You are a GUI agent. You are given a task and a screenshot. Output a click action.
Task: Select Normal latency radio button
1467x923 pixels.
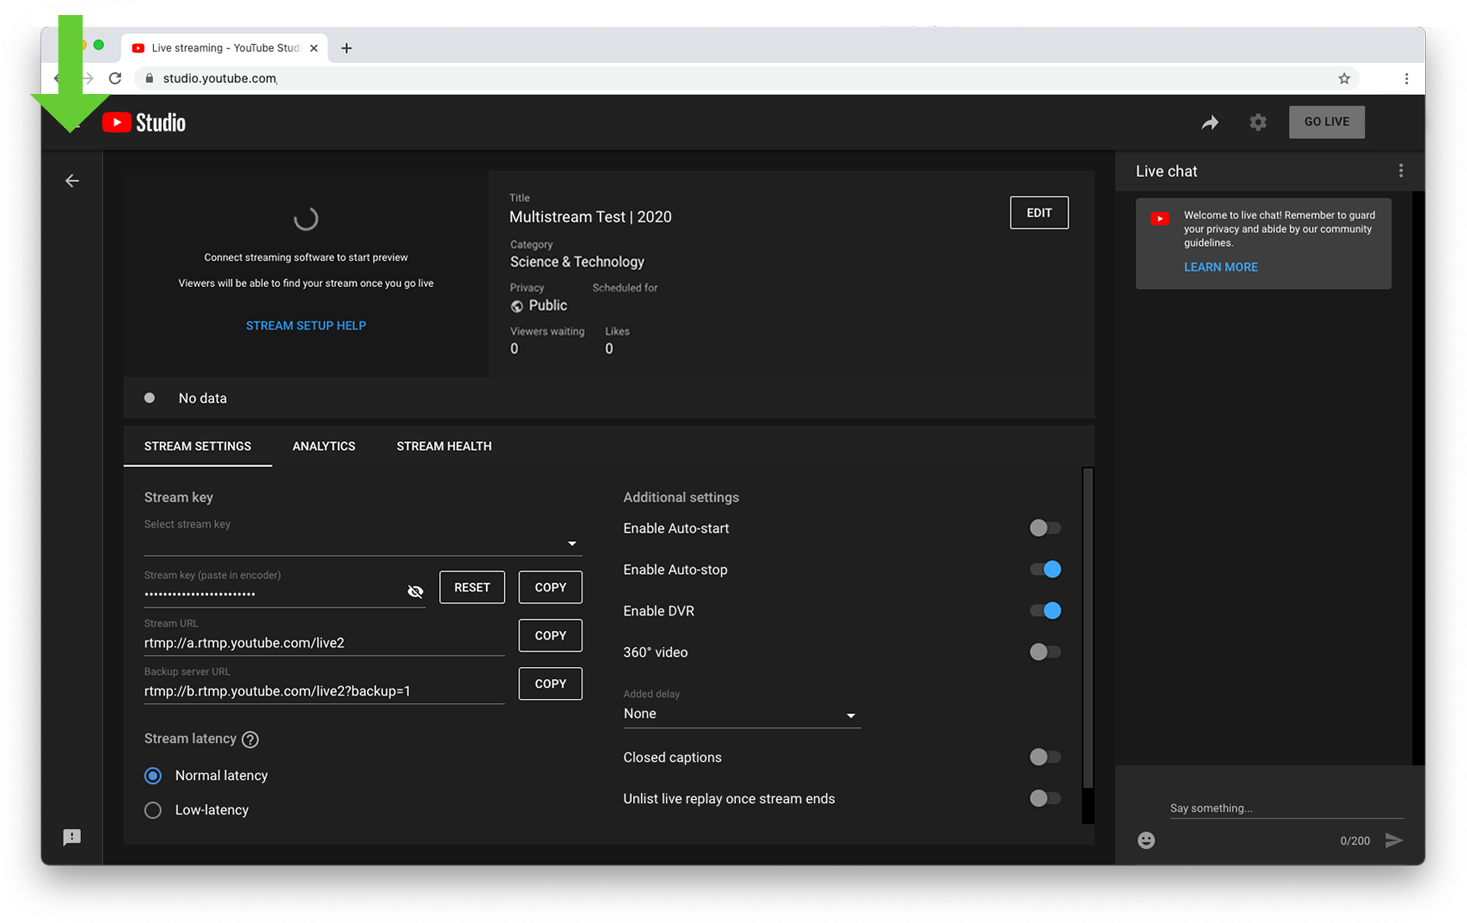pyautogui.click(x=153, y=776)
